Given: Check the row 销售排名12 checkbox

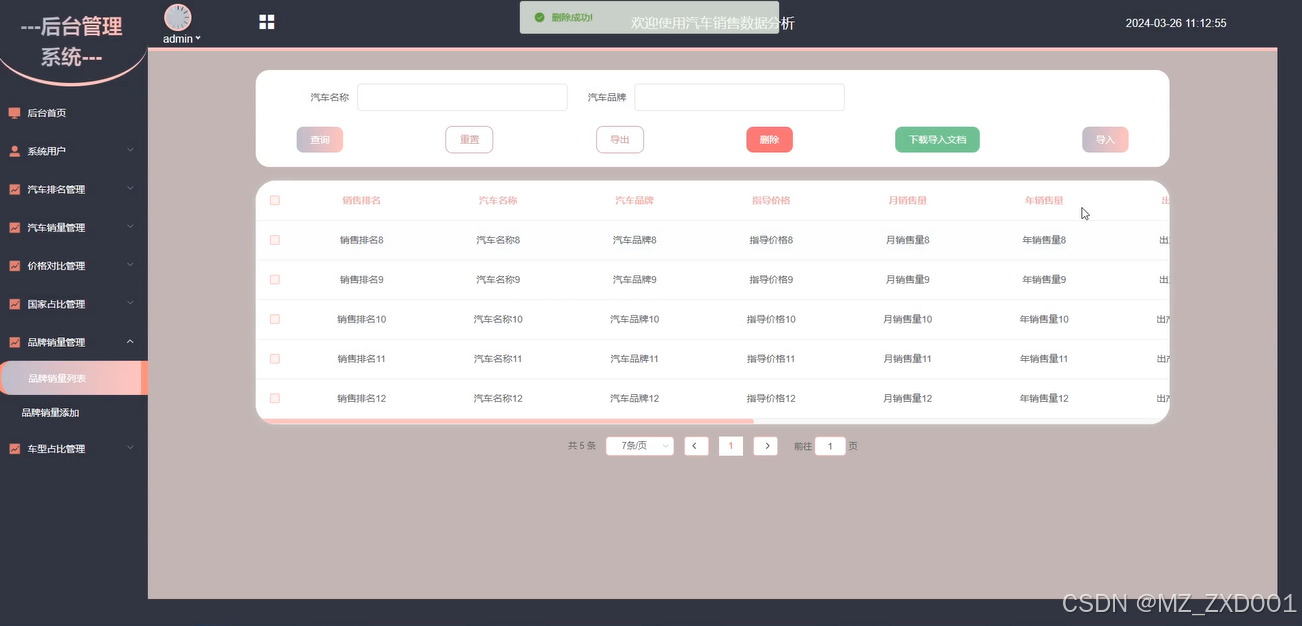Looking at the screenshot, I should pyautogui.click(x=275, y=398).
